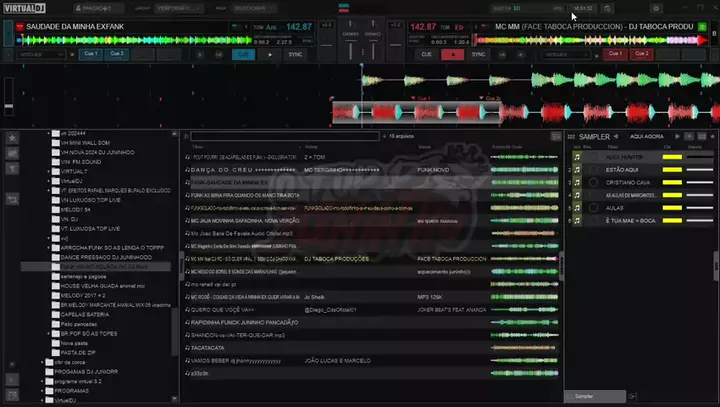Pick the yellow color swatch for ESTÃO AQUI

coord(672,170)
